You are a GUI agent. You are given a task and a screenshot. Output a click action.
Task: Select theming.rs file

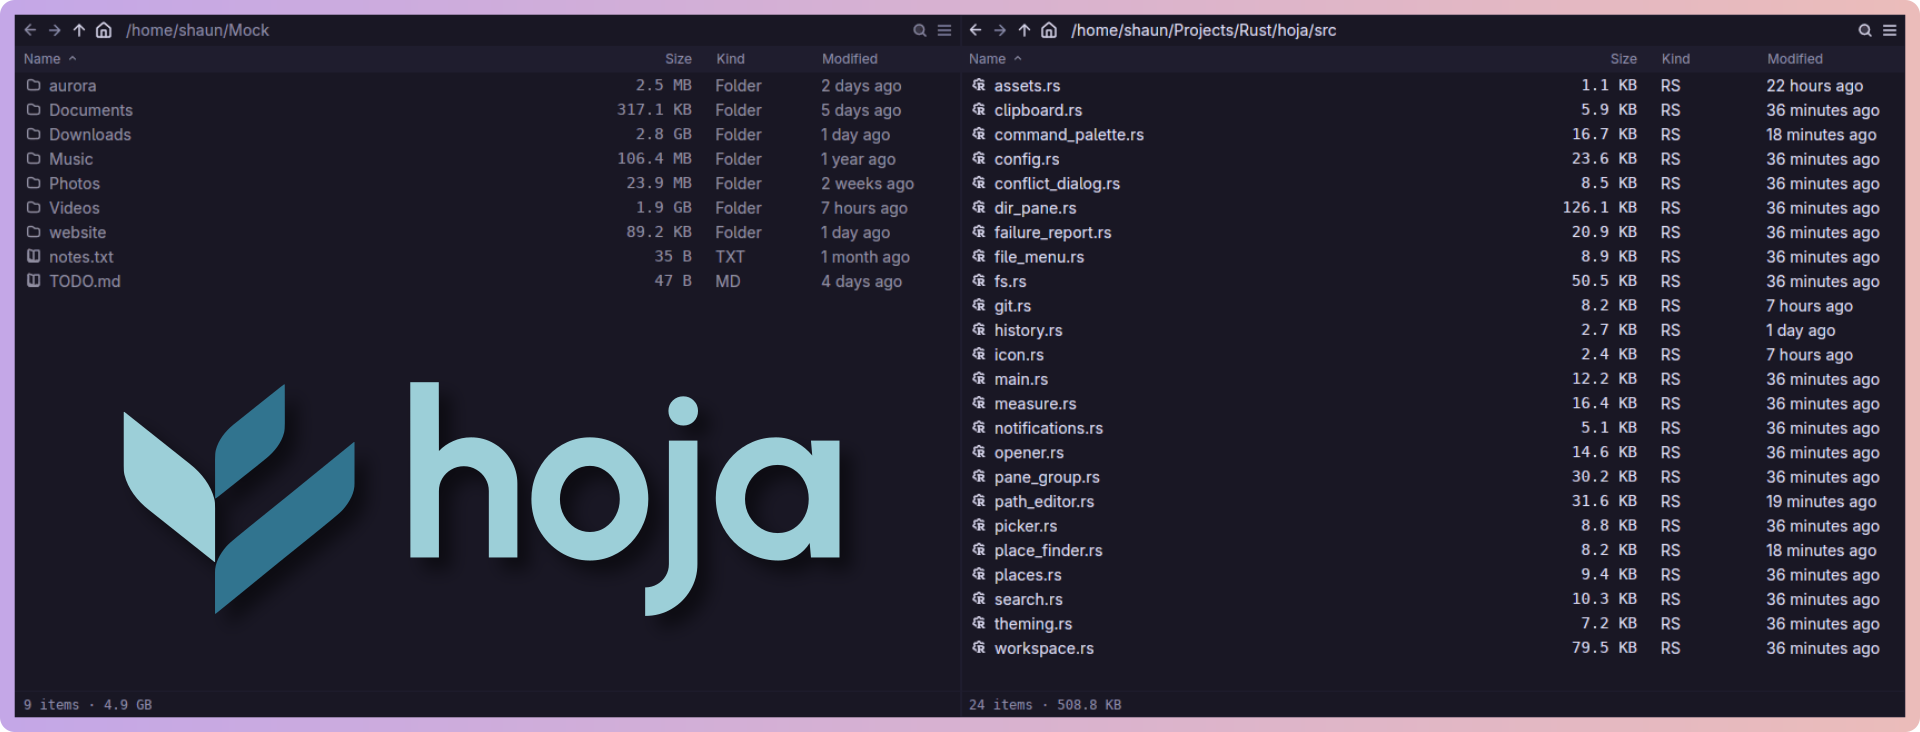click(x=1433, y=623)
